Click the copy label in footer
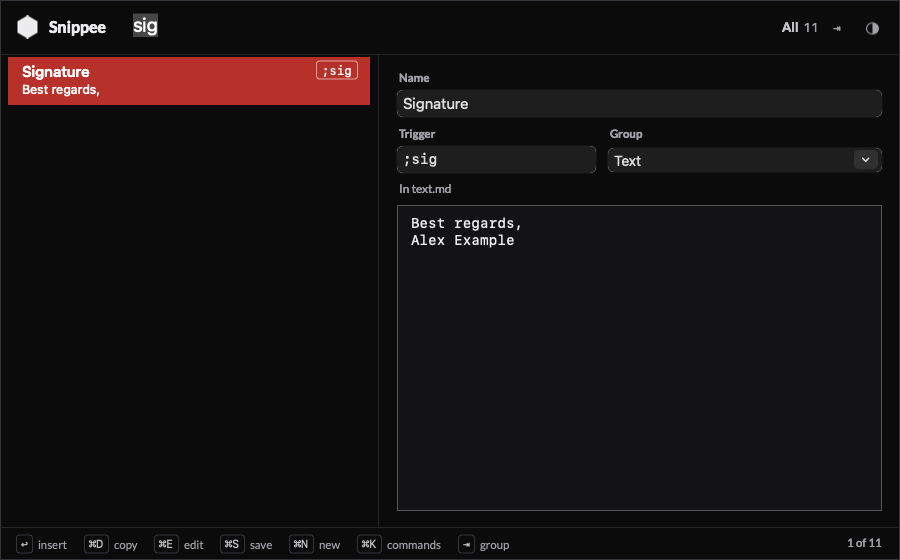This screenshot has height=560, width=900. 126,545
